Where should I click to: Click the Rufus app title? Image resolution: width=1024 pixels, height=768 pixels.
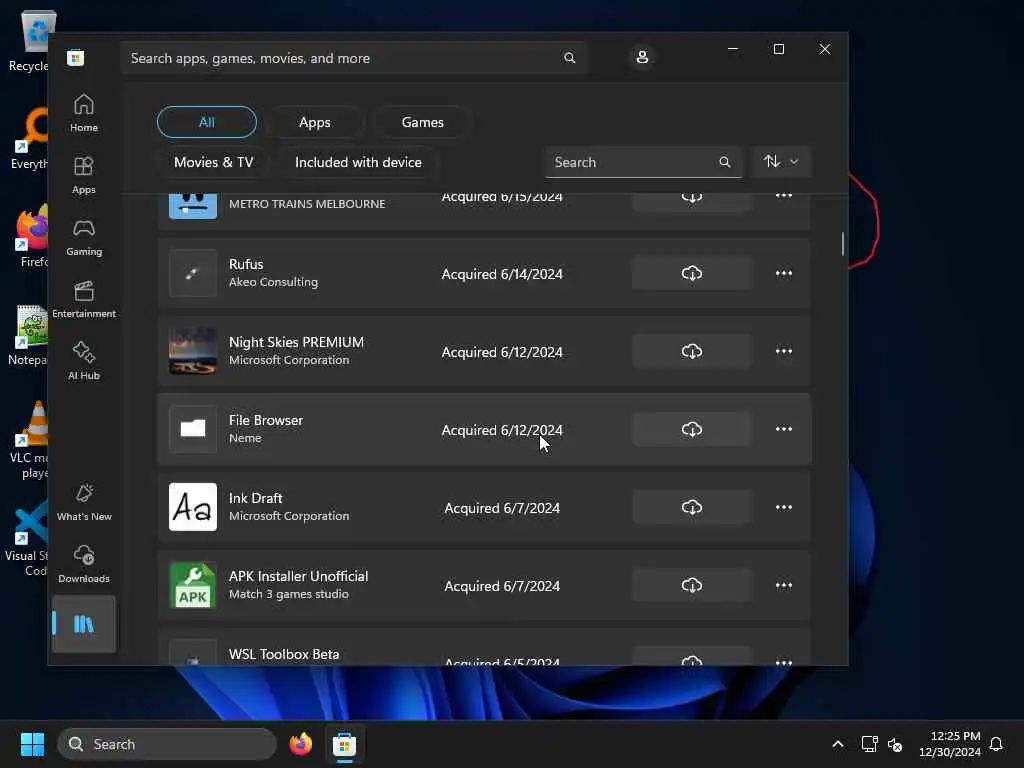point(246,264)
